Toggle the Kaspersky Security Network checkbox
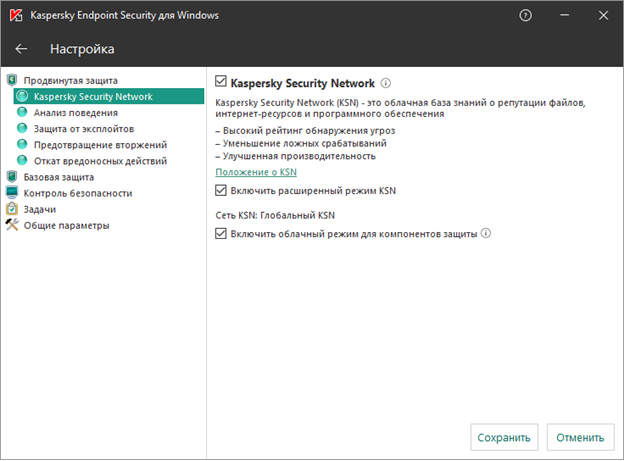 (222, 84)
